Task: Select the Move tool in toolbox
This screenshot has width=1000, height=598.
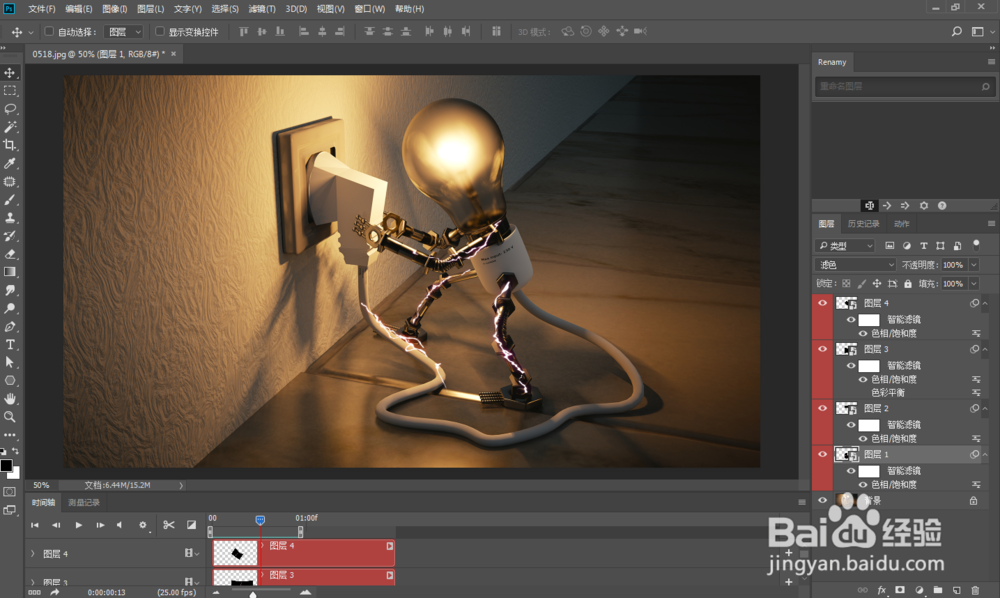Action: (10, 73)
